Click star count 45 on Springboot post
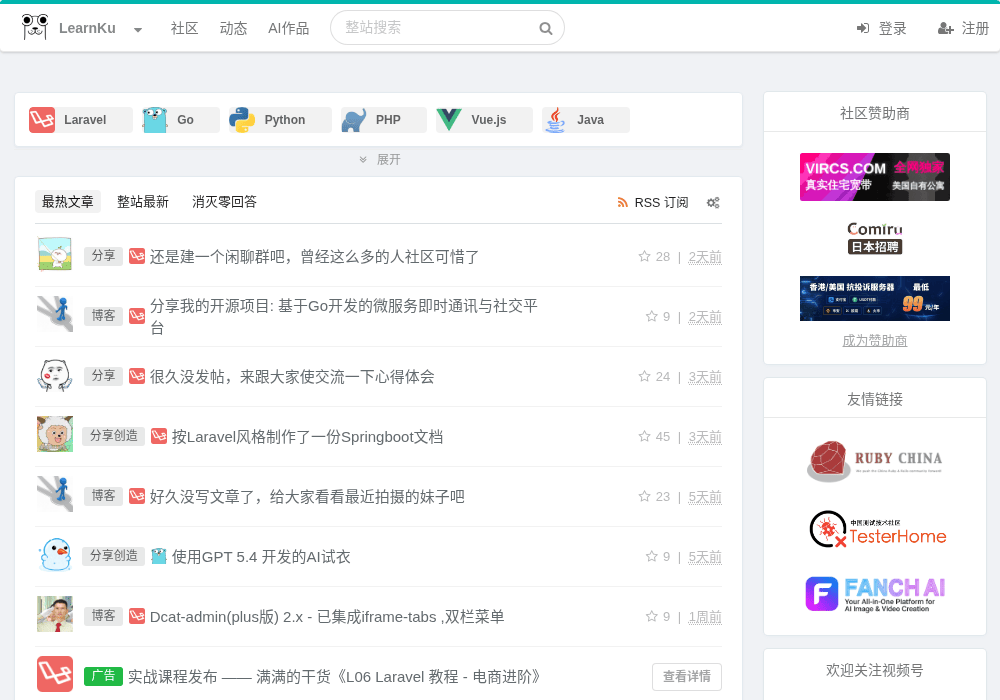1000x700 pixels. point(654,437)
